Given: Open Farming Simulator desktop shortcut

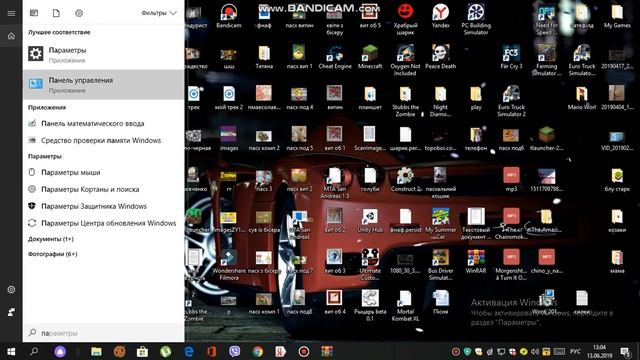Looking at the screenshot, I should pos(547,60).
